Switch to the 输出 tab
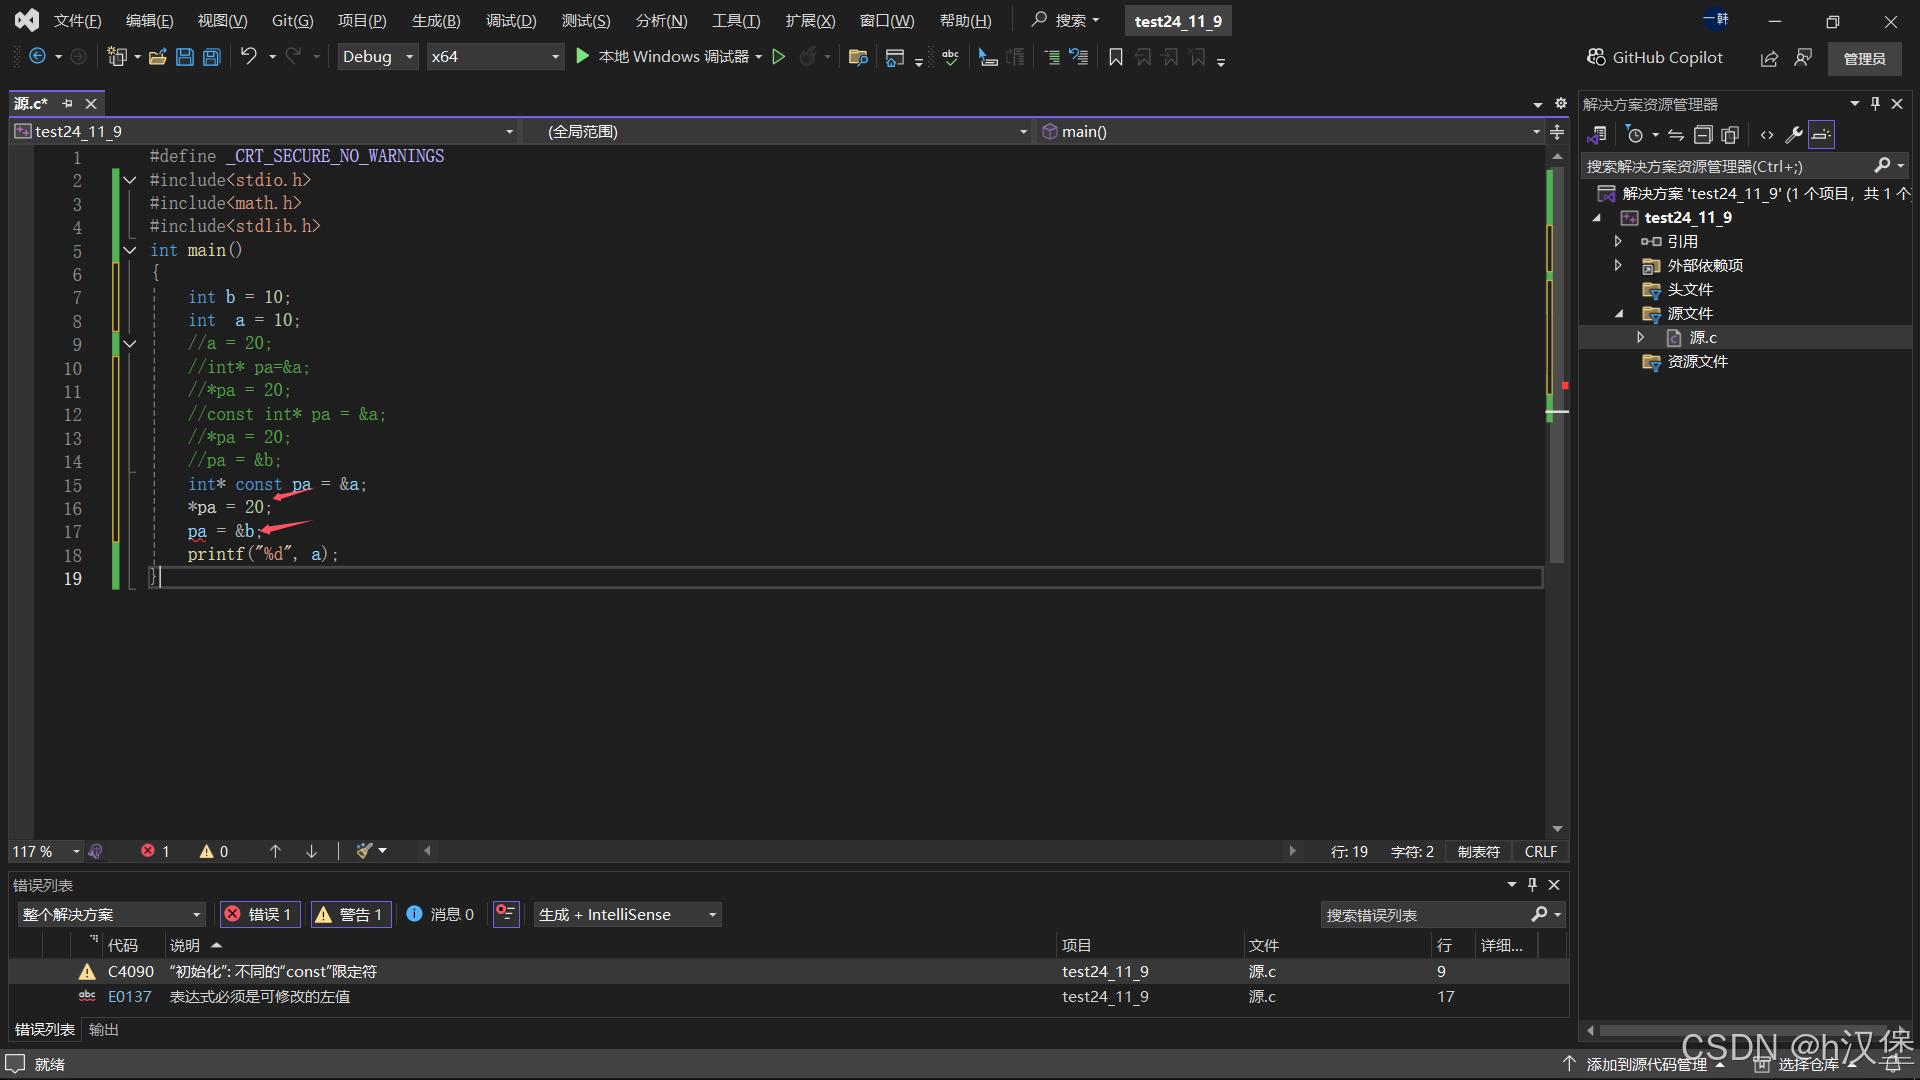 103,1029
